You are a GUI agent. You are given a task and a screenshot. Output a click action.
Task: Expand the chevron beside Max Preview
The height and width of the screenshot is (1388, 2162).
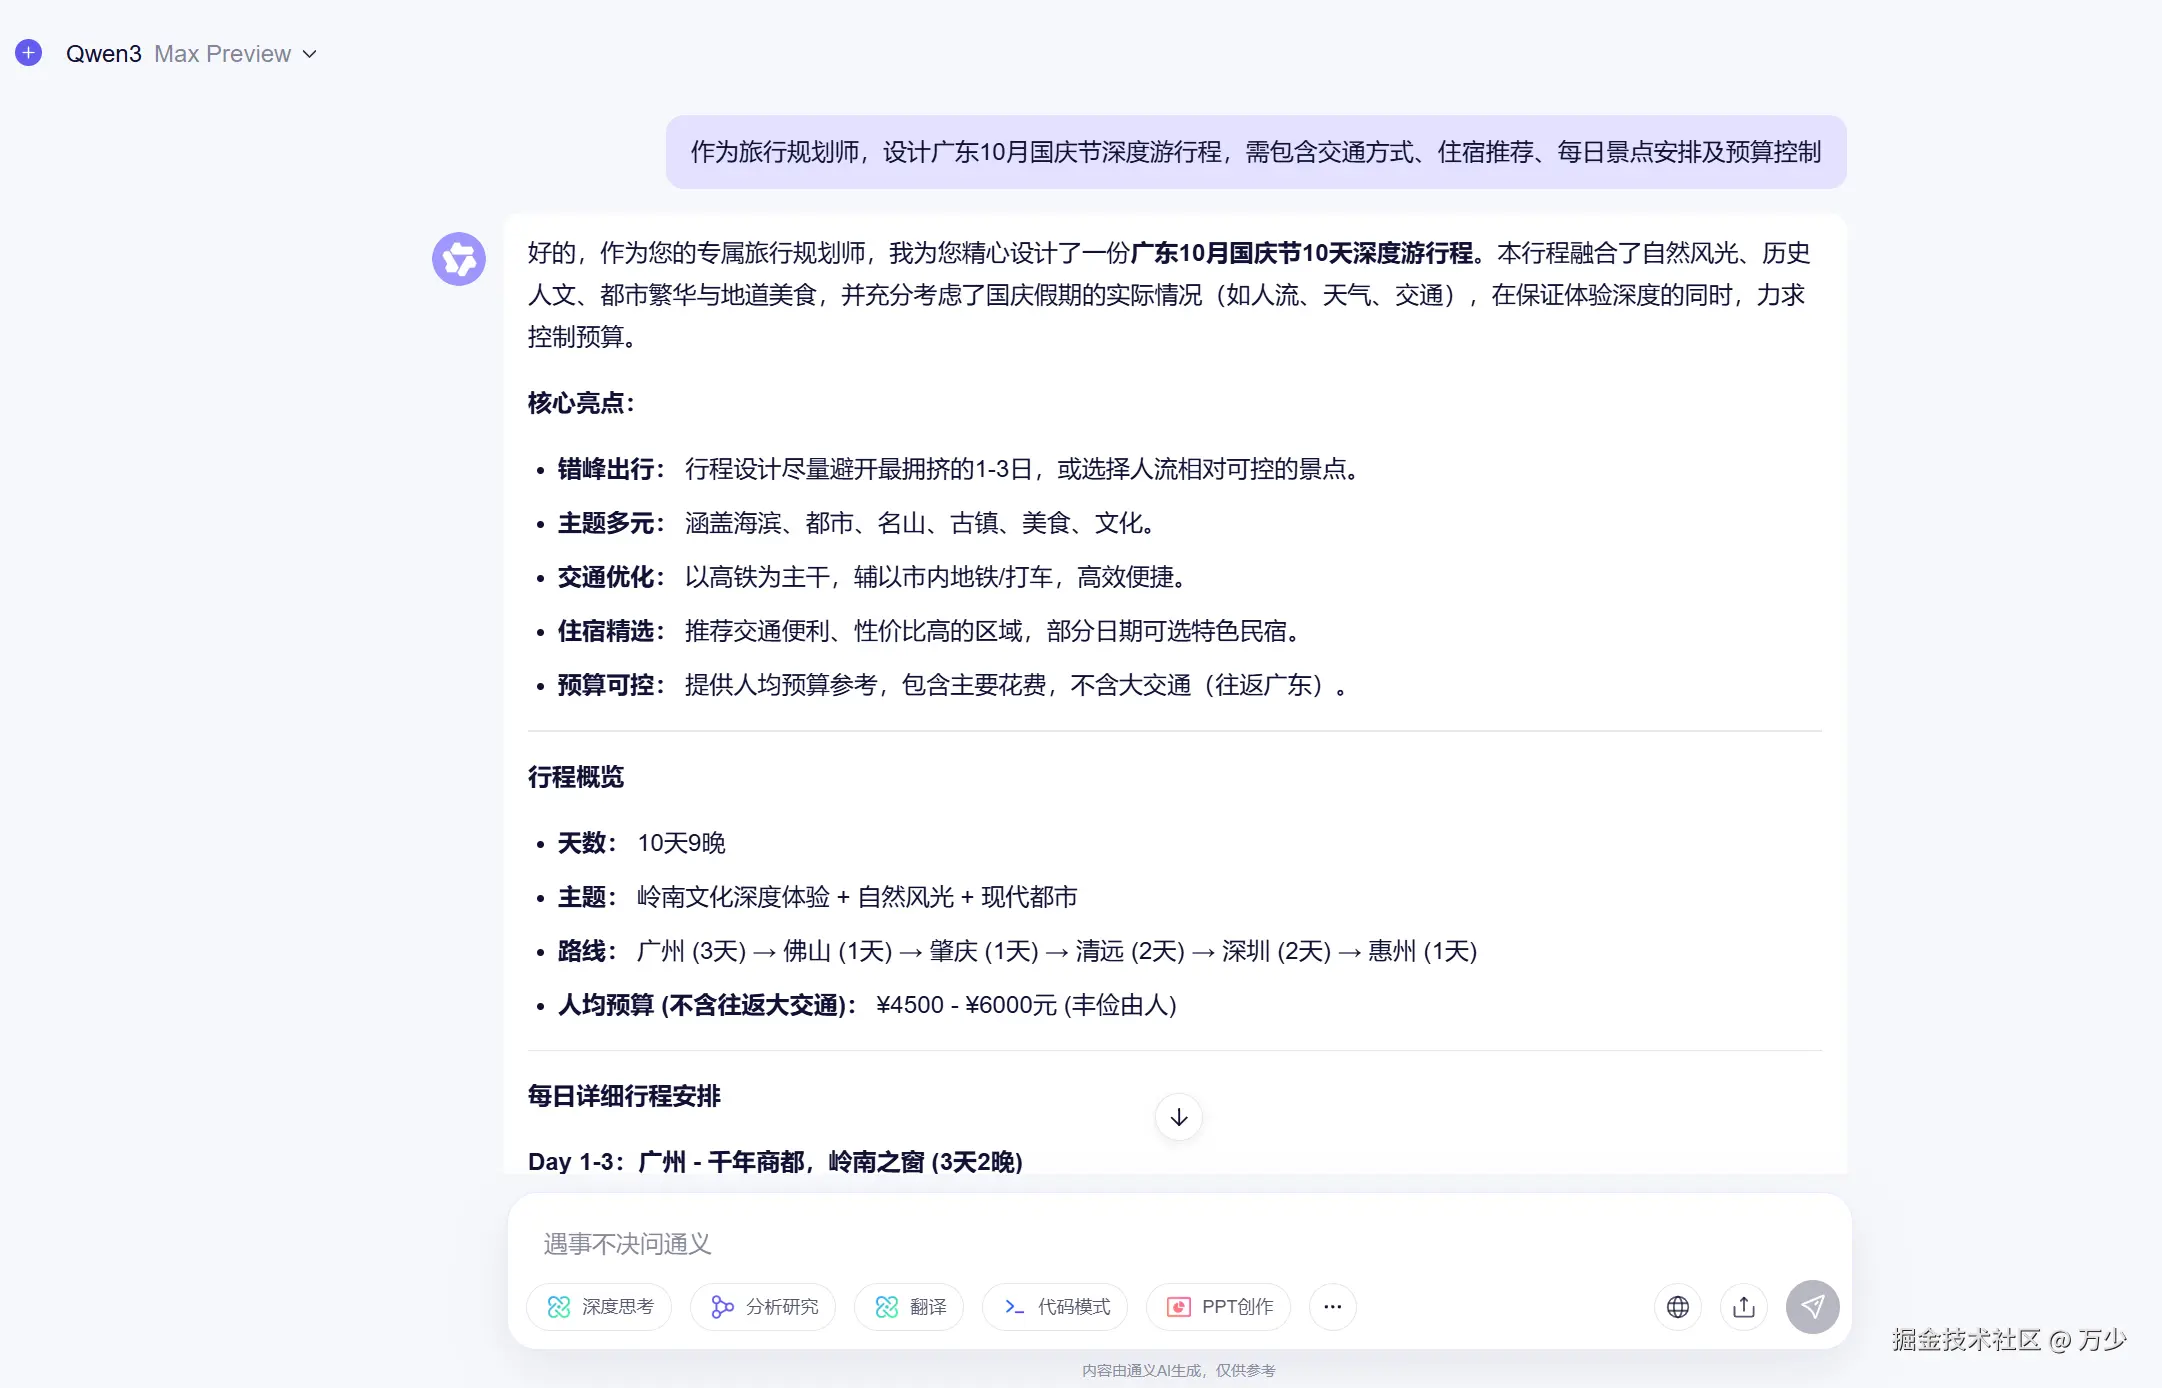(310, 54)
